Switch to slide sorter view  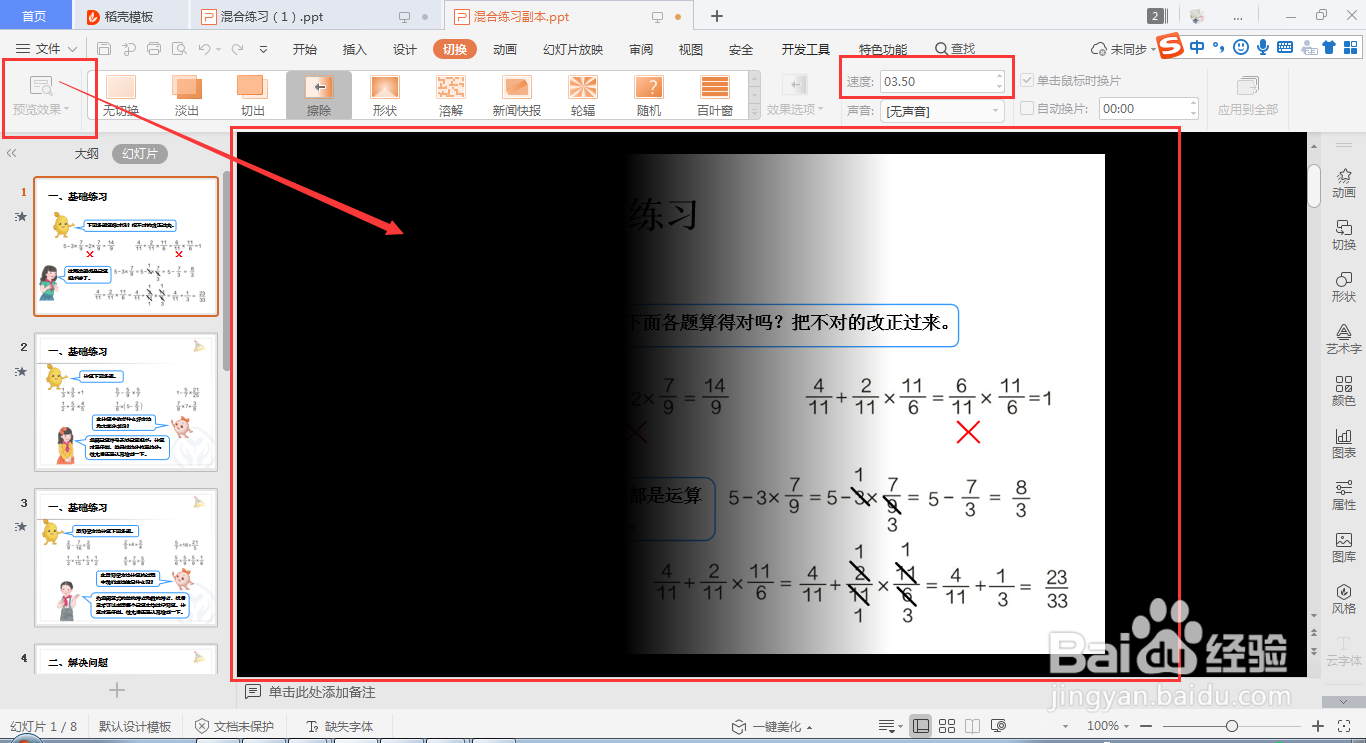point(947,726)
